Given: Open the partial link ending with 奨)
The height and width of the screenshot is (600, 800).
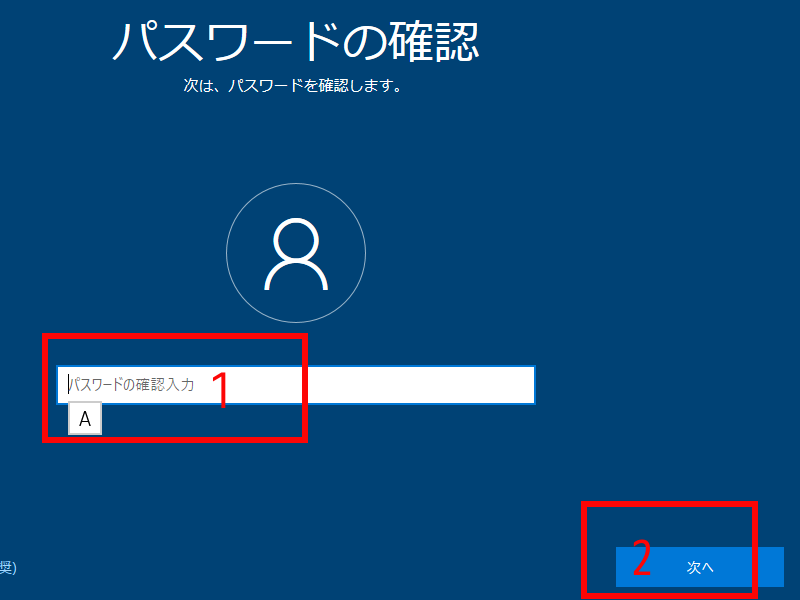Looking at the screenshot, I should click(8, 568).
